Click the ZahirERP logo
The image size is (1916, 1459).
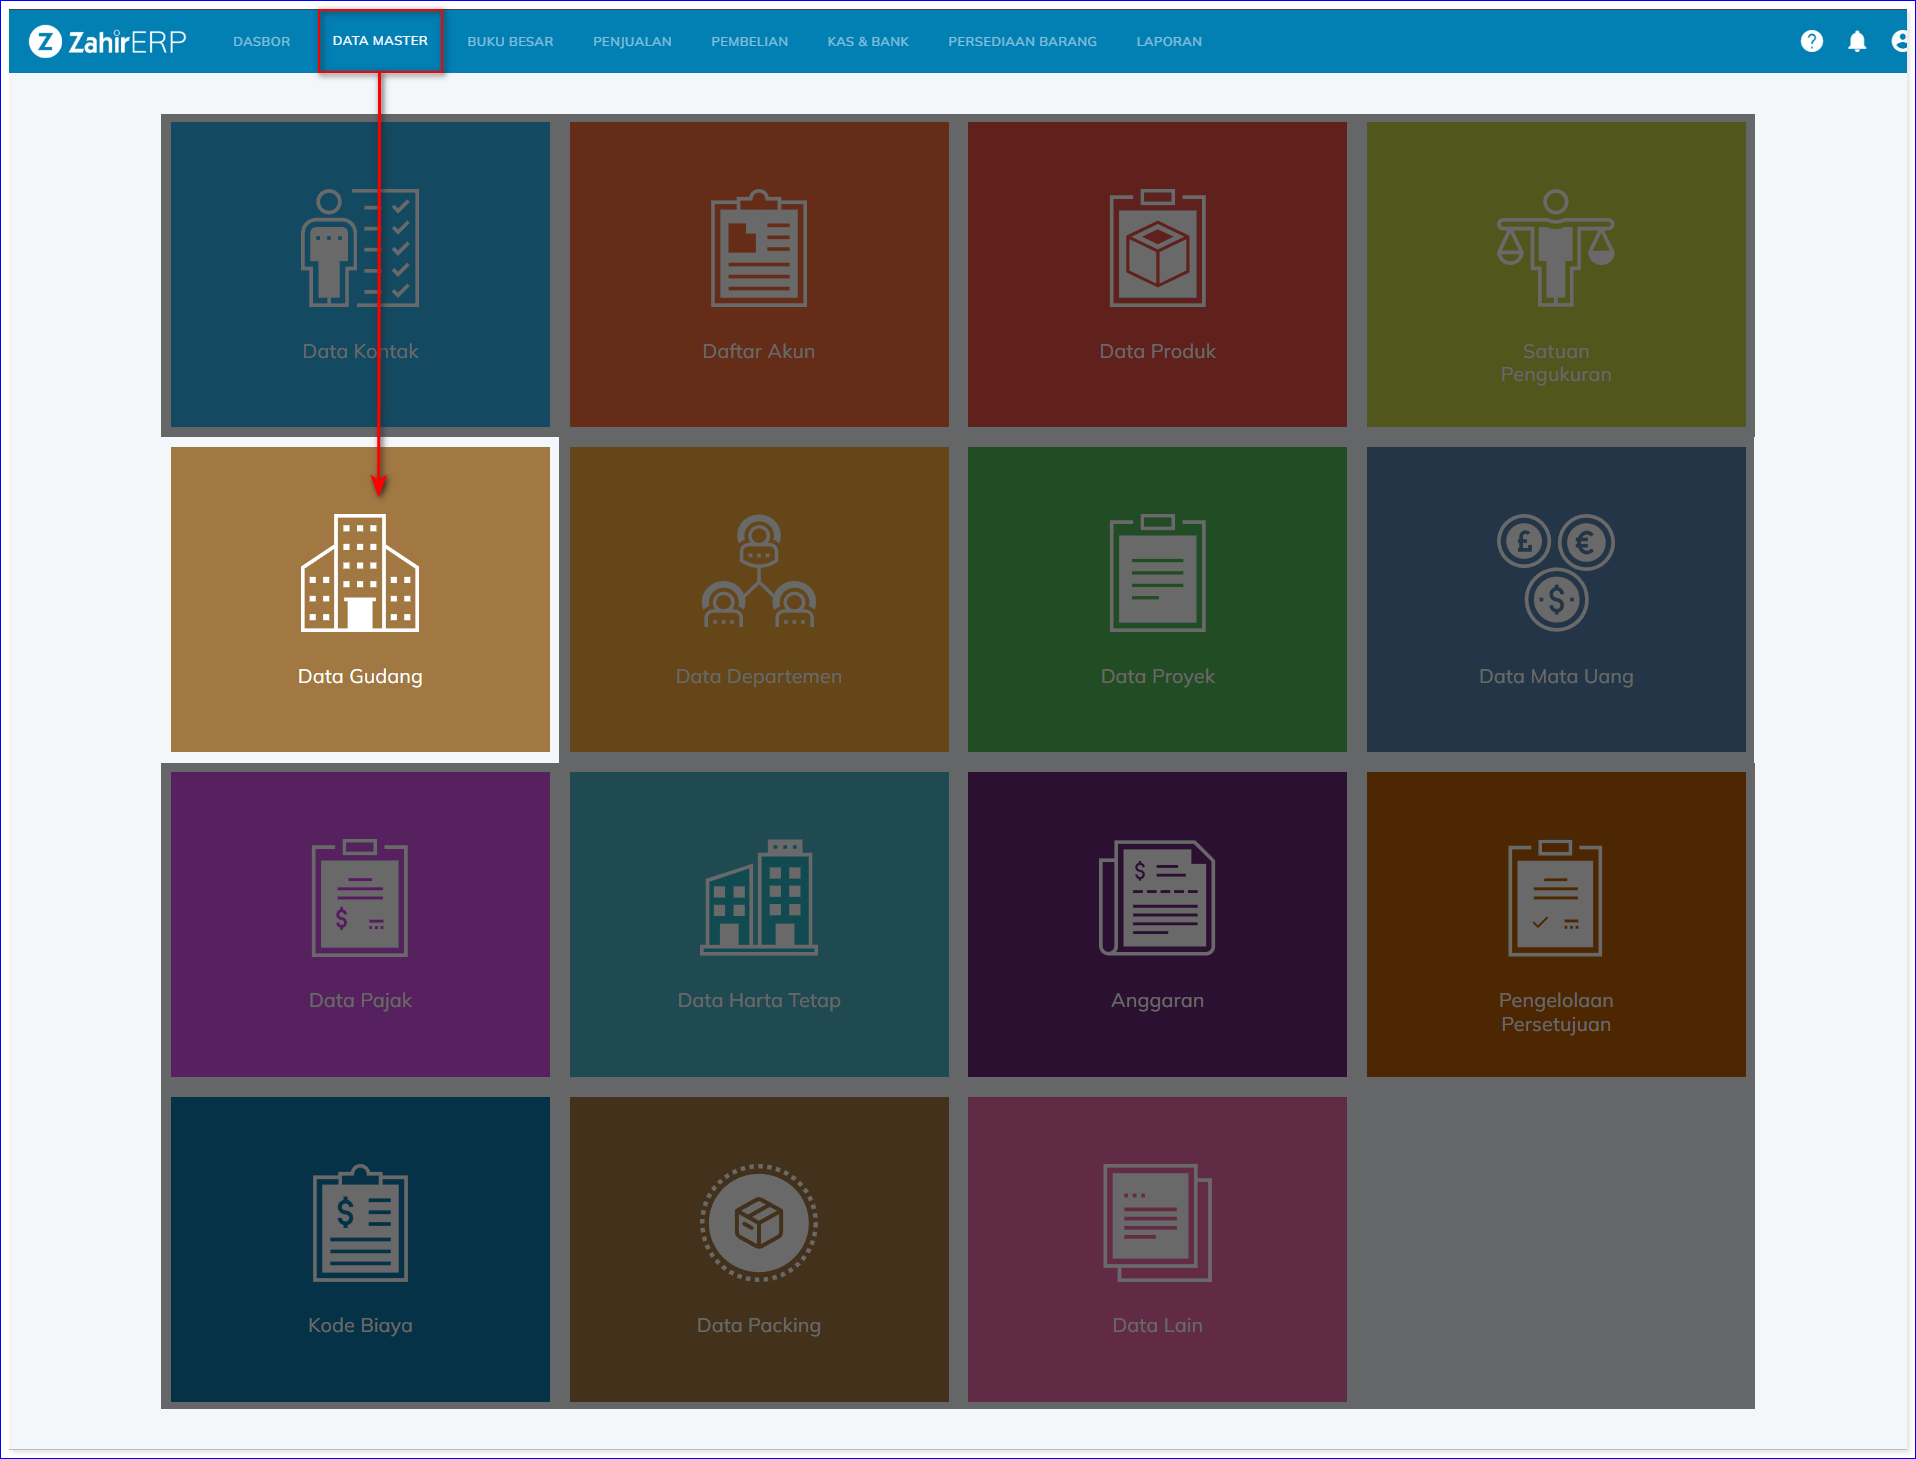(108, 41)
